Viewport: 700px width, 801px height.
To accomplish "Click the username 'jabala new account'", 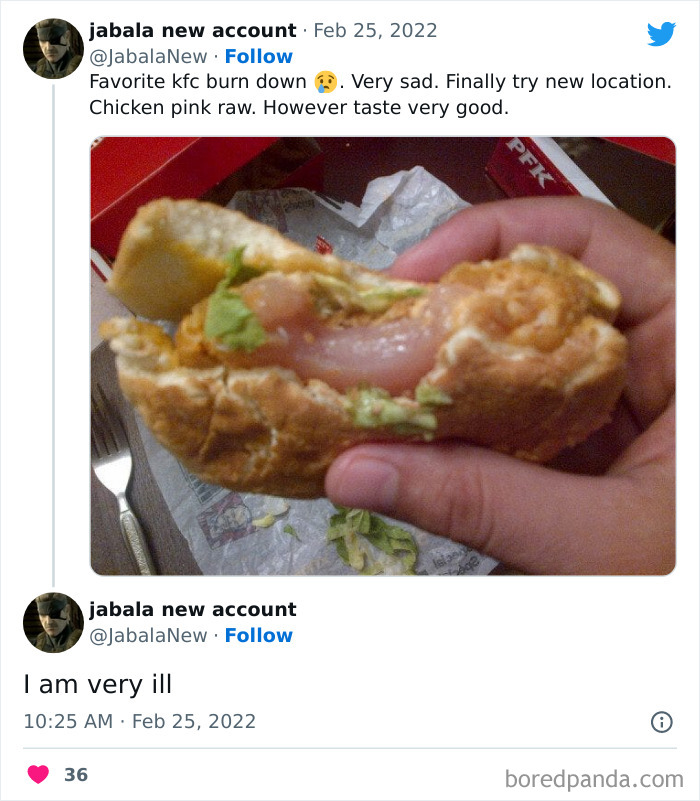I will pyautogui.click(x=192, y=30).
